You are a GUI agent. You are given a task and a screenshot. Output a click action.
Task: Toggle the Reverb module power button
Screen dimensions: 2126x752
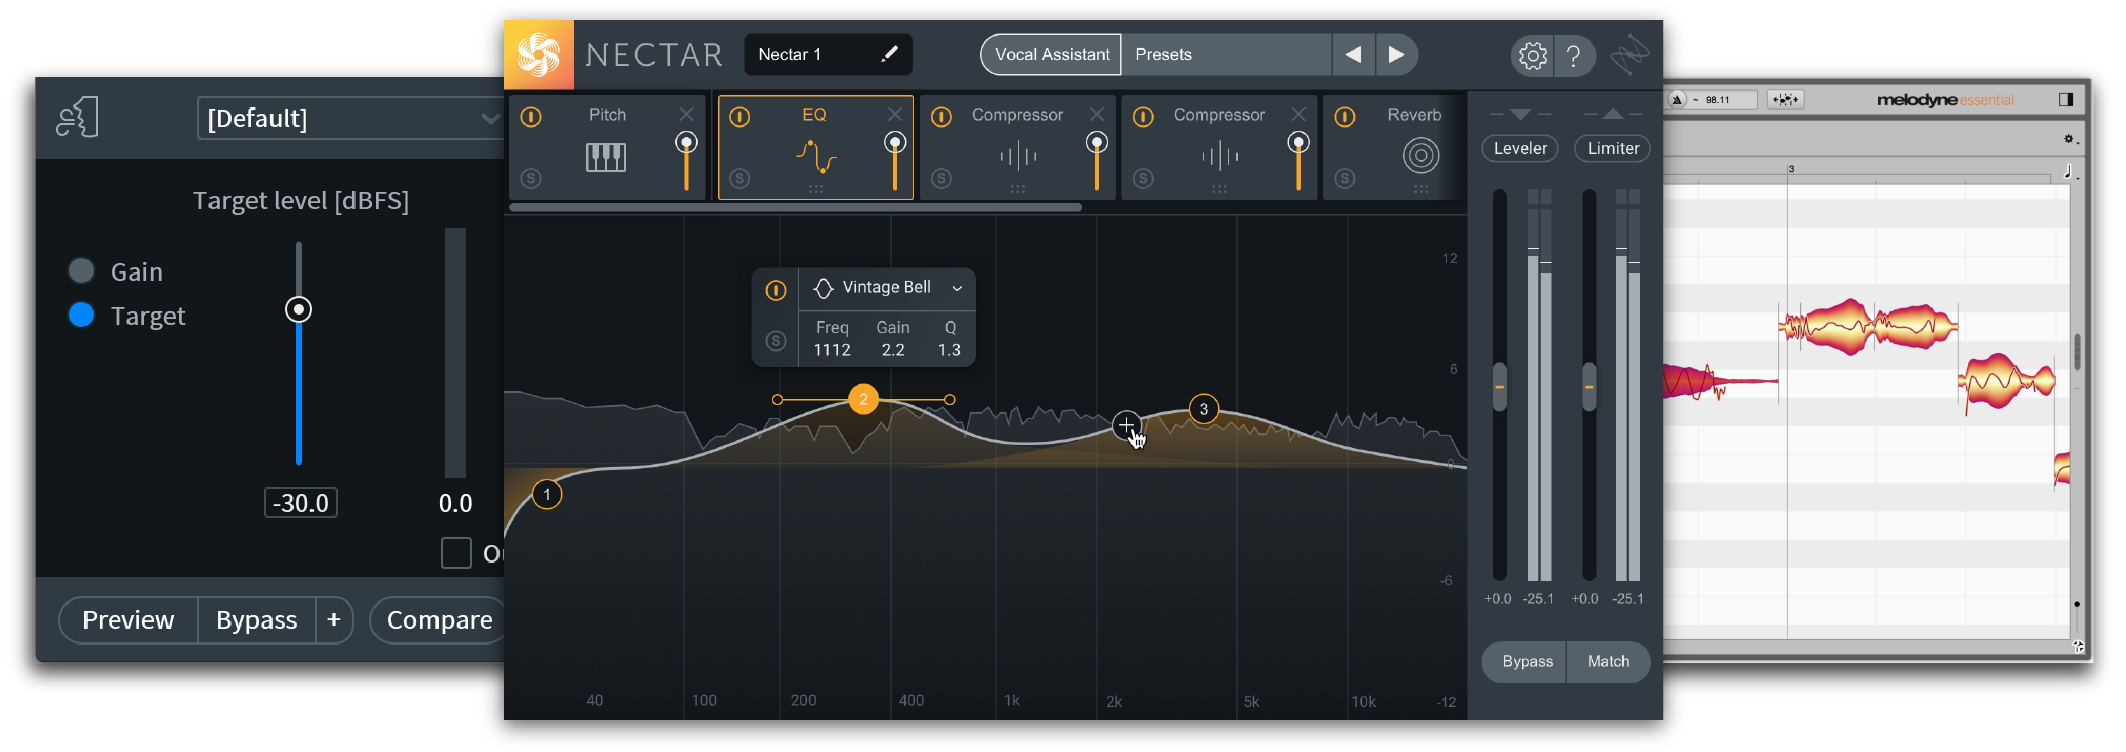click(1345, 117)
